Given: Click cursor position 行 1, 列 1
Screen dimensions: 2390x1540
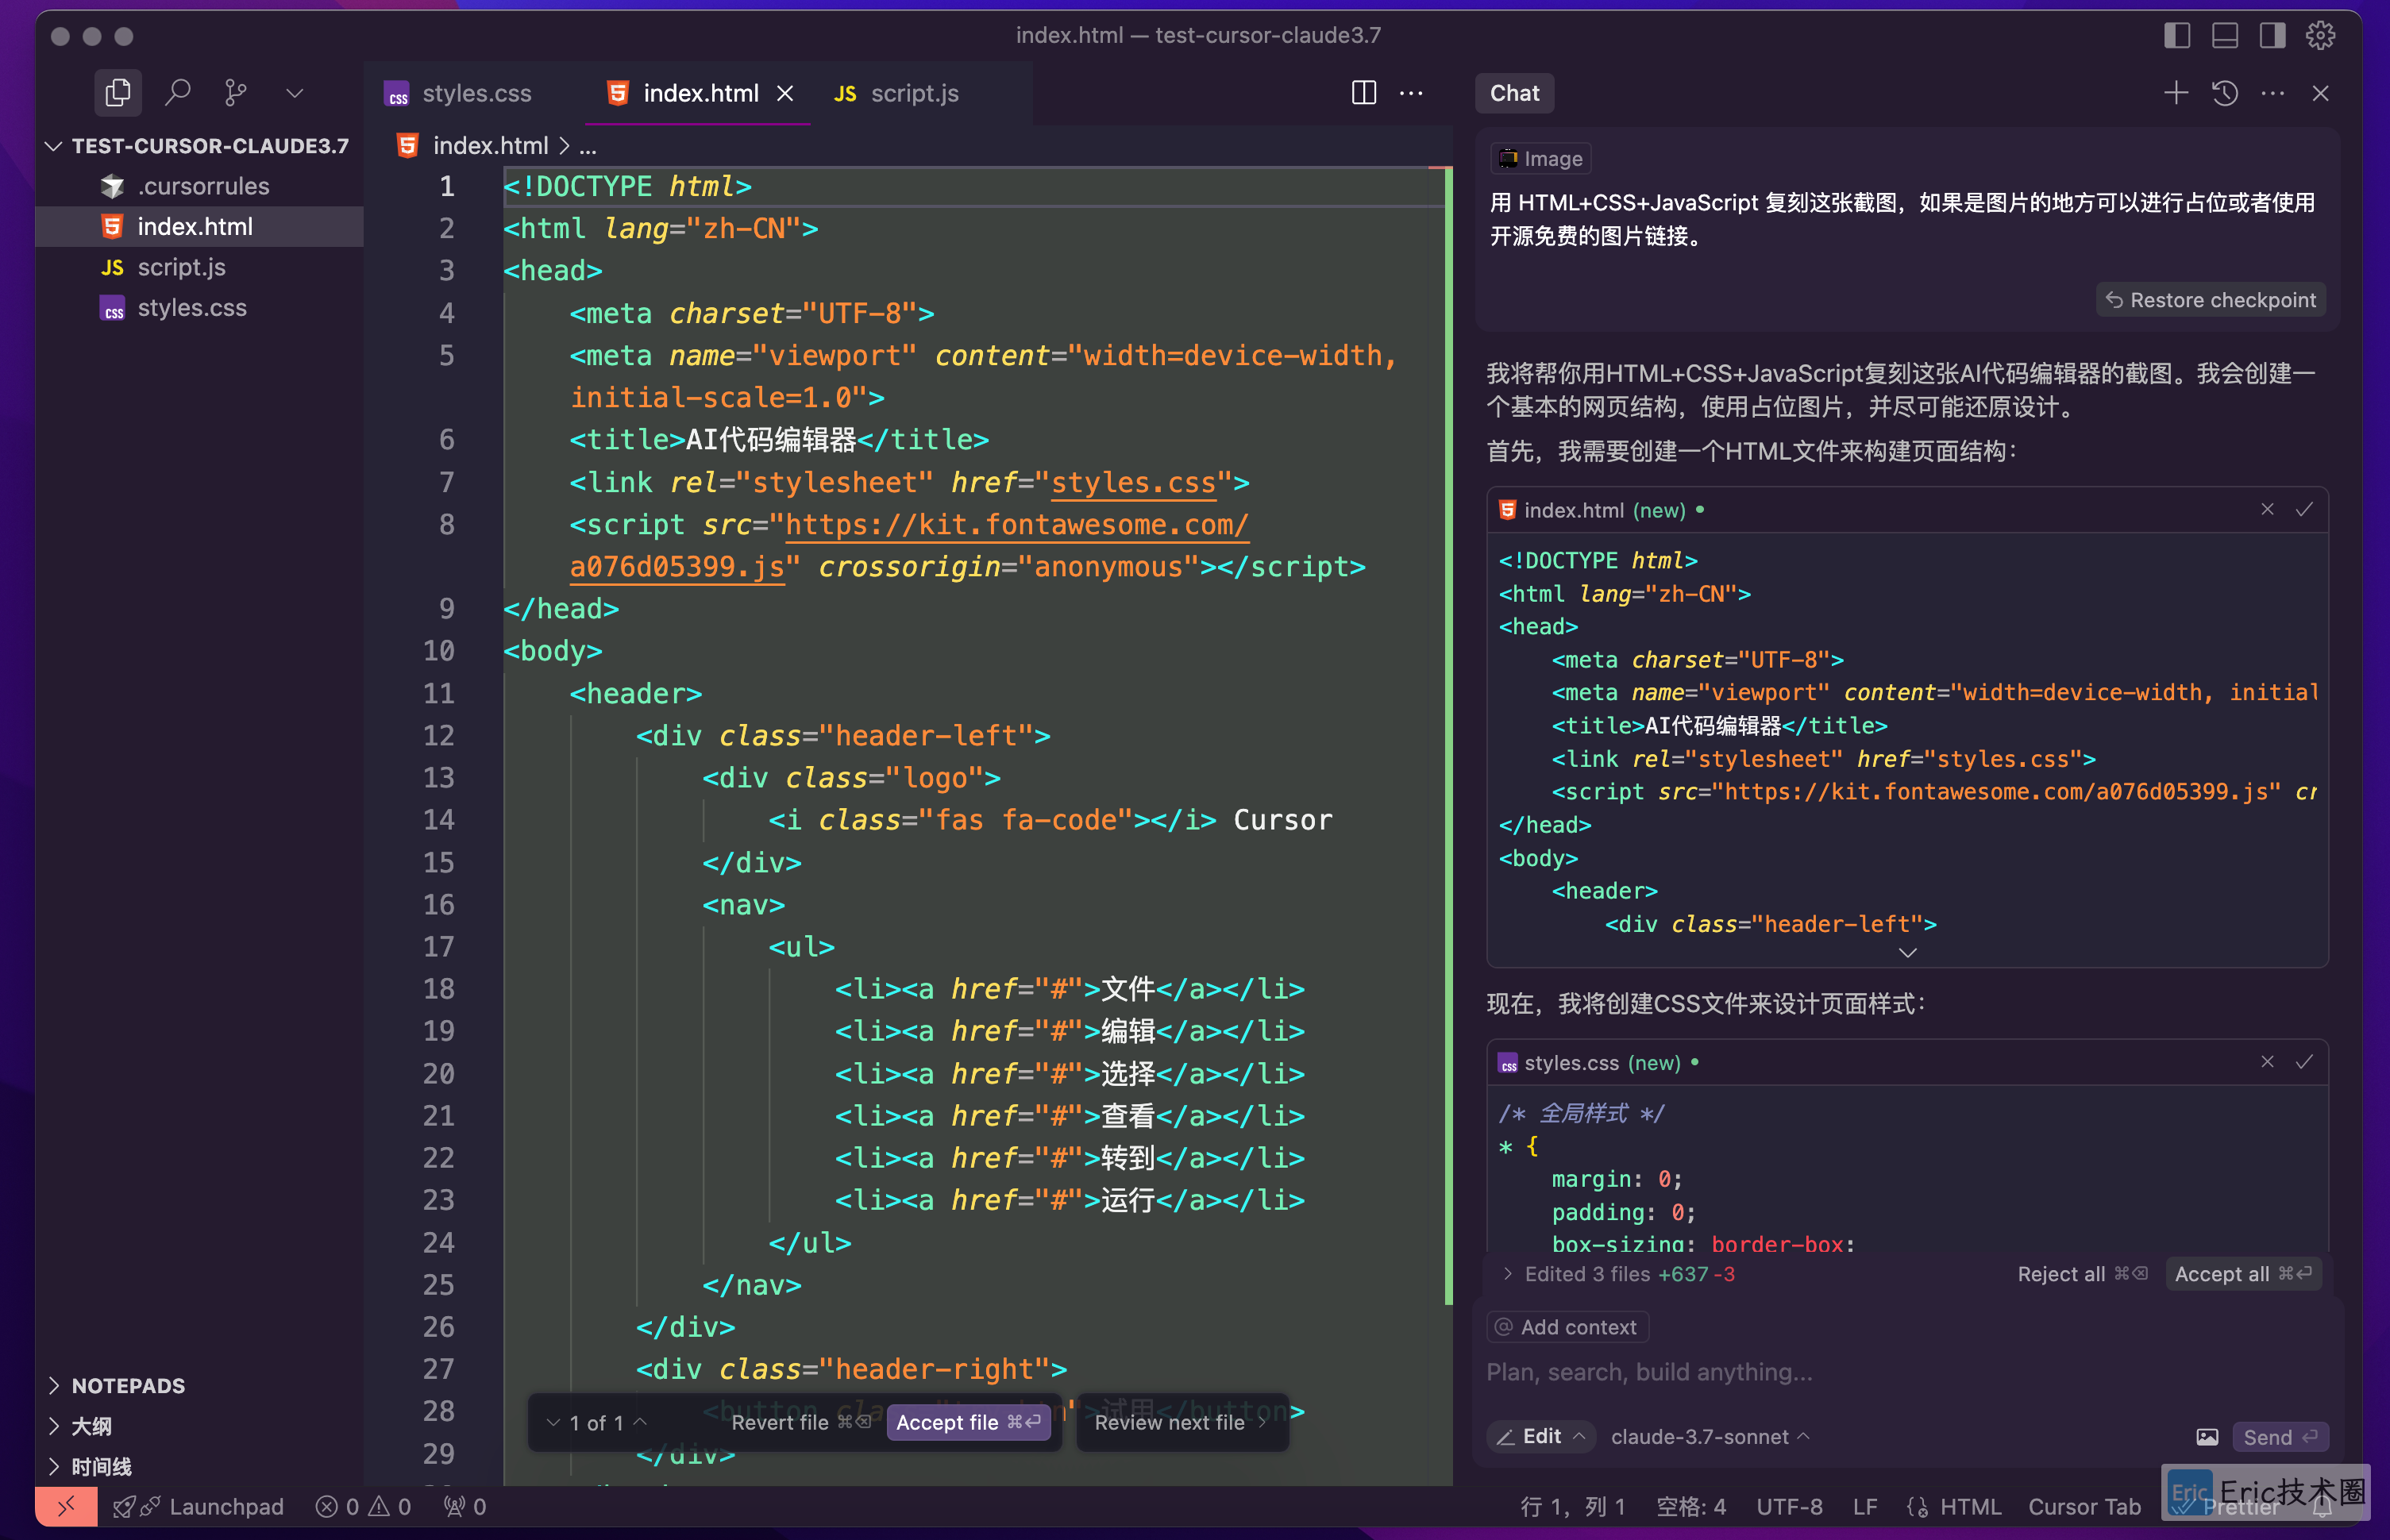Looking at the screenshot, I should coord(1572,1506).
